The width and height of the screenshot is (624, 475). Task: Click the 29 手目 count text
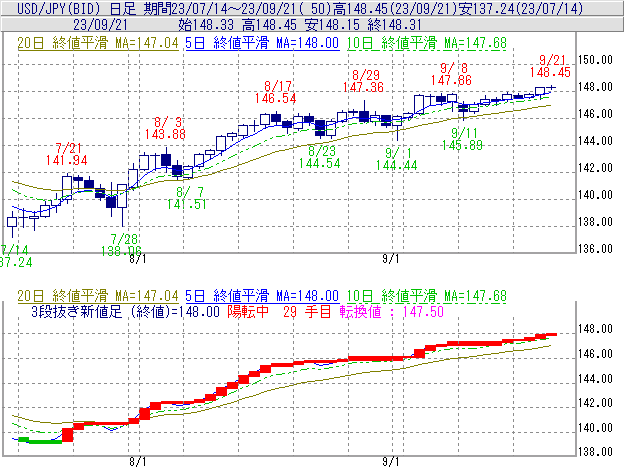tap(307, 312)
